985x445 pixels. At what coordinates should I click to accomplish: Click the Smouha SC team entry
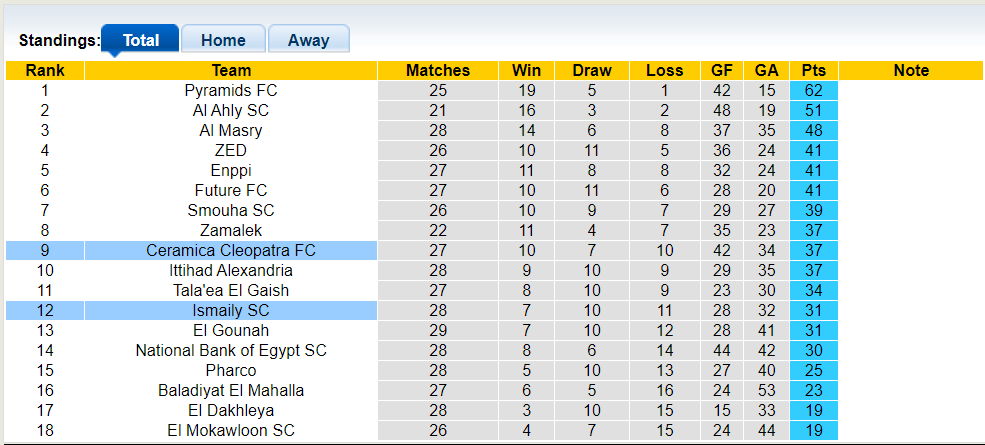coord(231,210)
